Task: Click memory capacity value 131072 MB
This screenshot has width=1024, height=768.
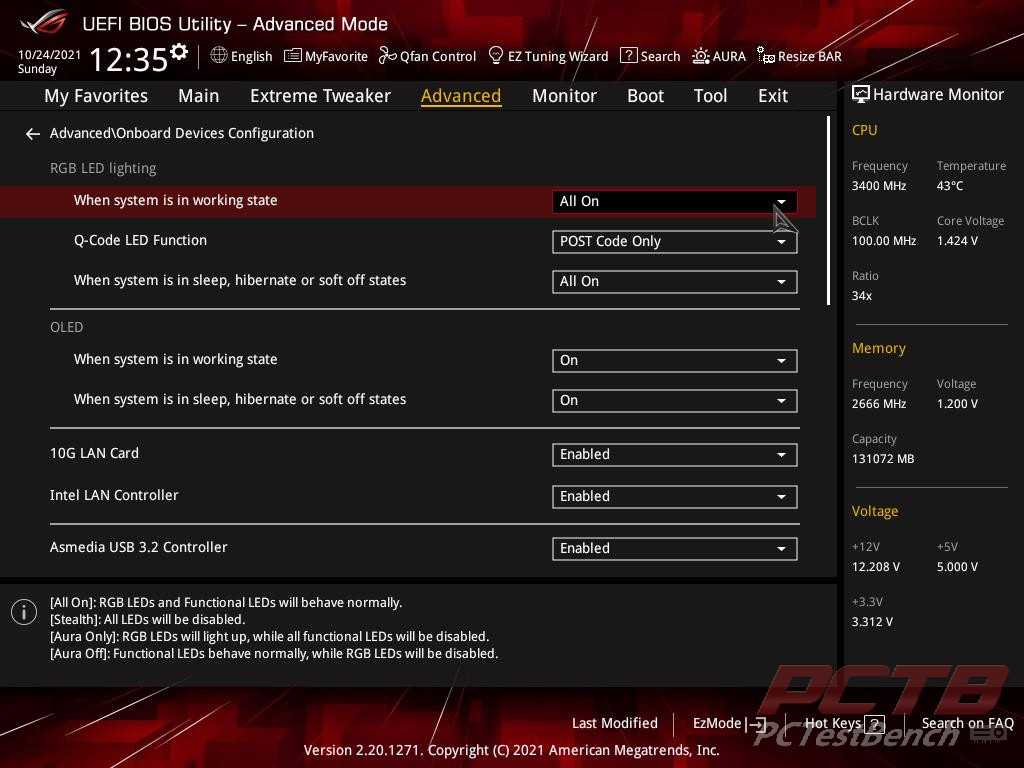Action: pos(883,459)
